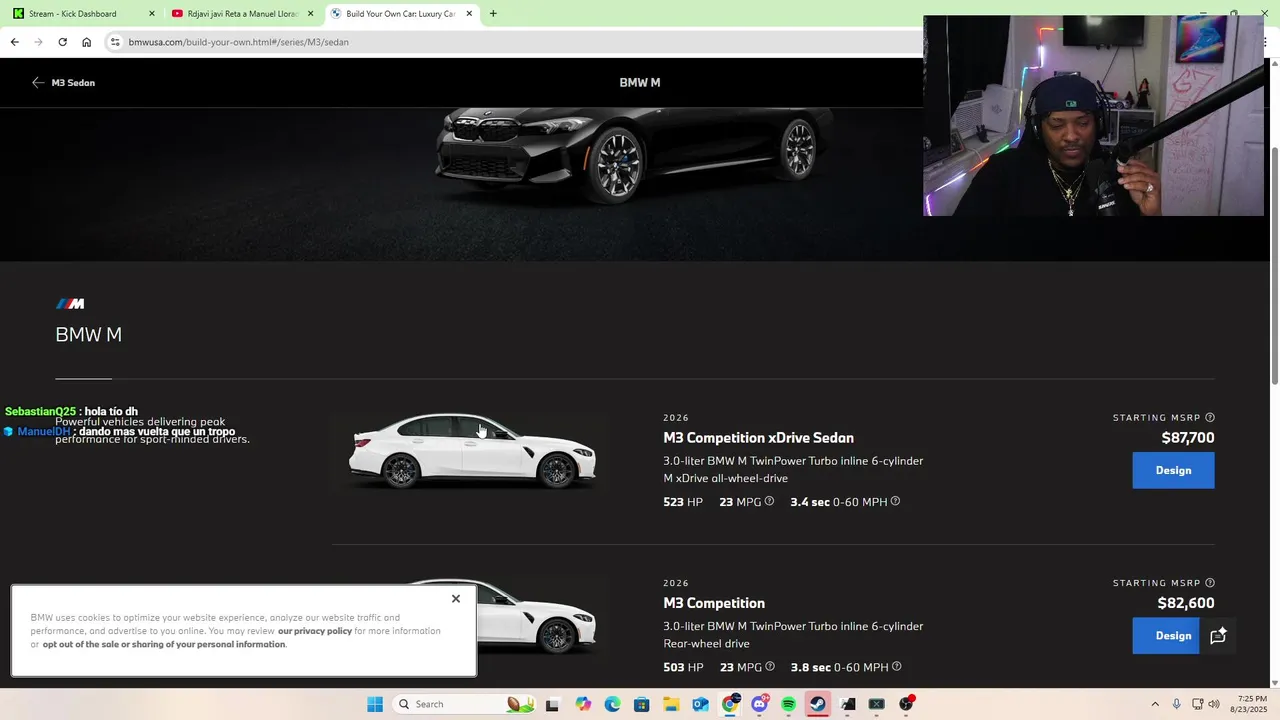This screenshot has height=720, width=1280.
Task: Click Starting MSRP info icon for $82,600
Action: click(1210, 583)
